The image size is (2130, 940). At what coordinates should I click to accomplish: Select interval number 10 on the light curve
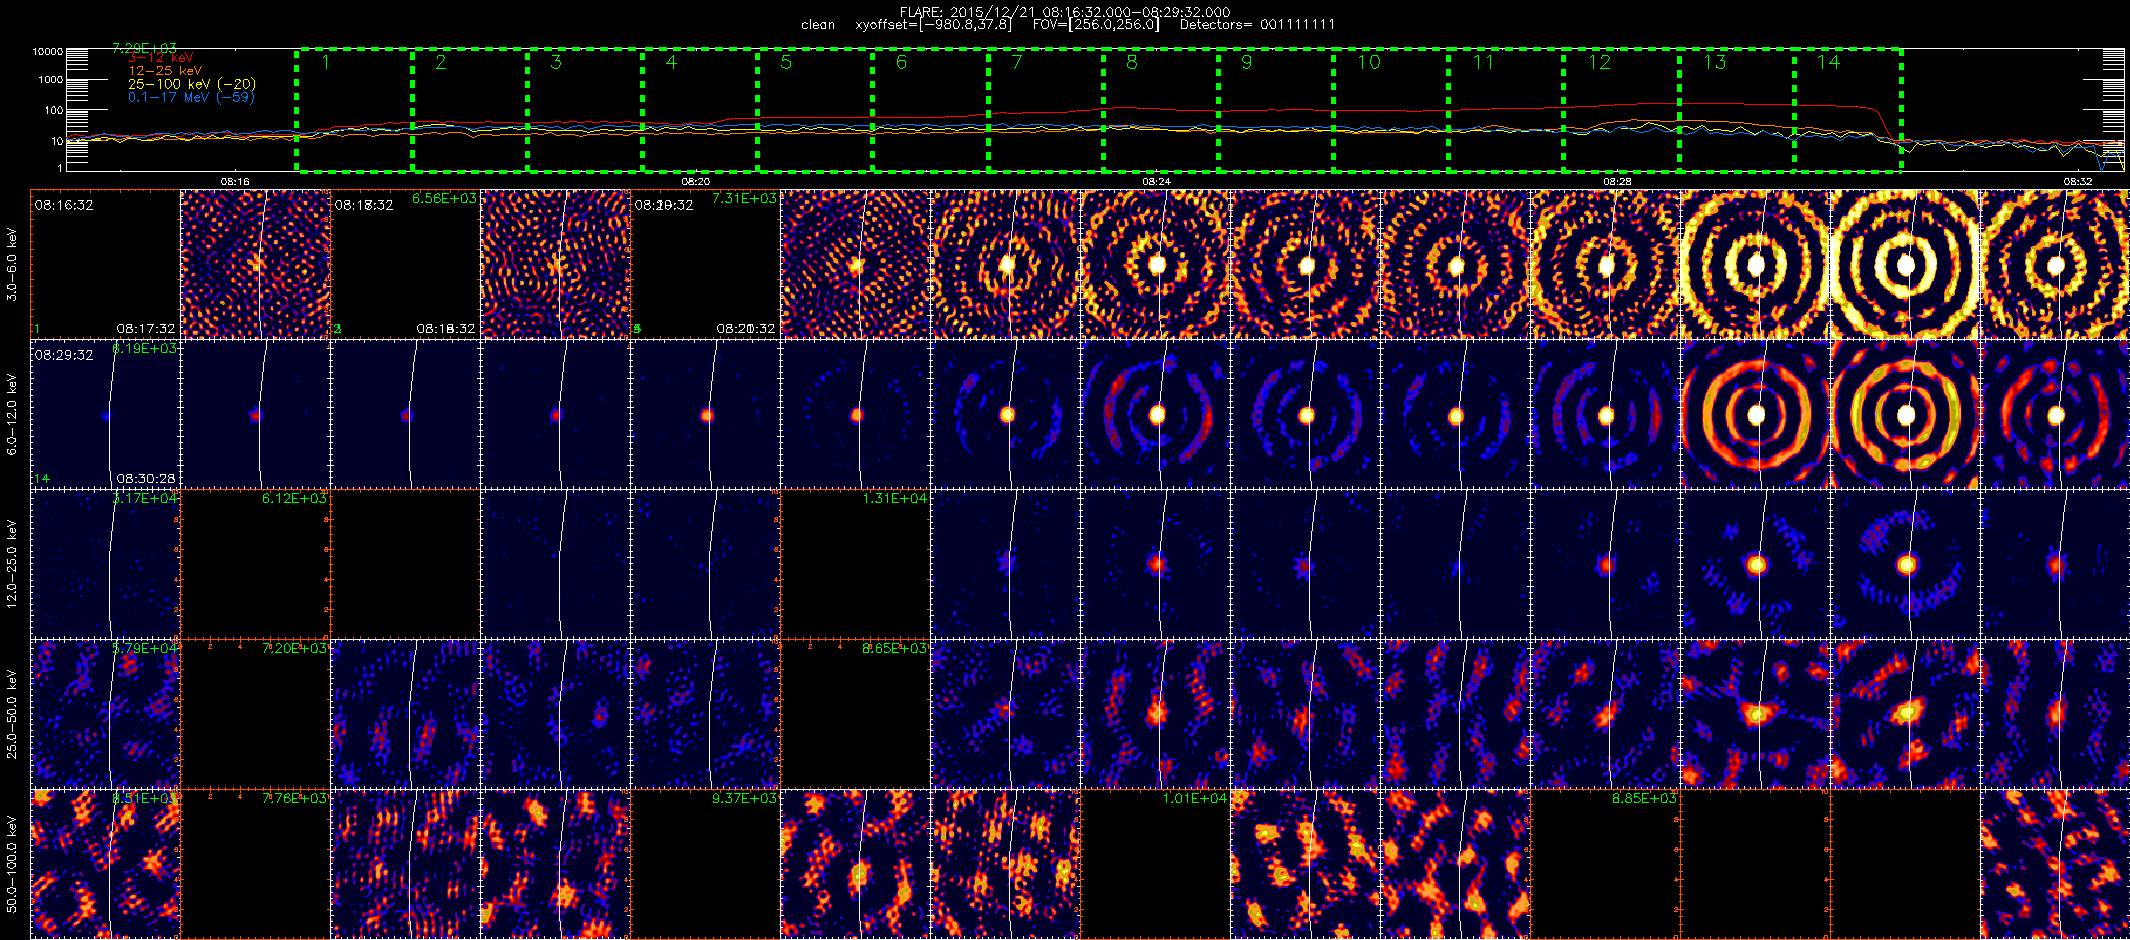coord(1368,62)
